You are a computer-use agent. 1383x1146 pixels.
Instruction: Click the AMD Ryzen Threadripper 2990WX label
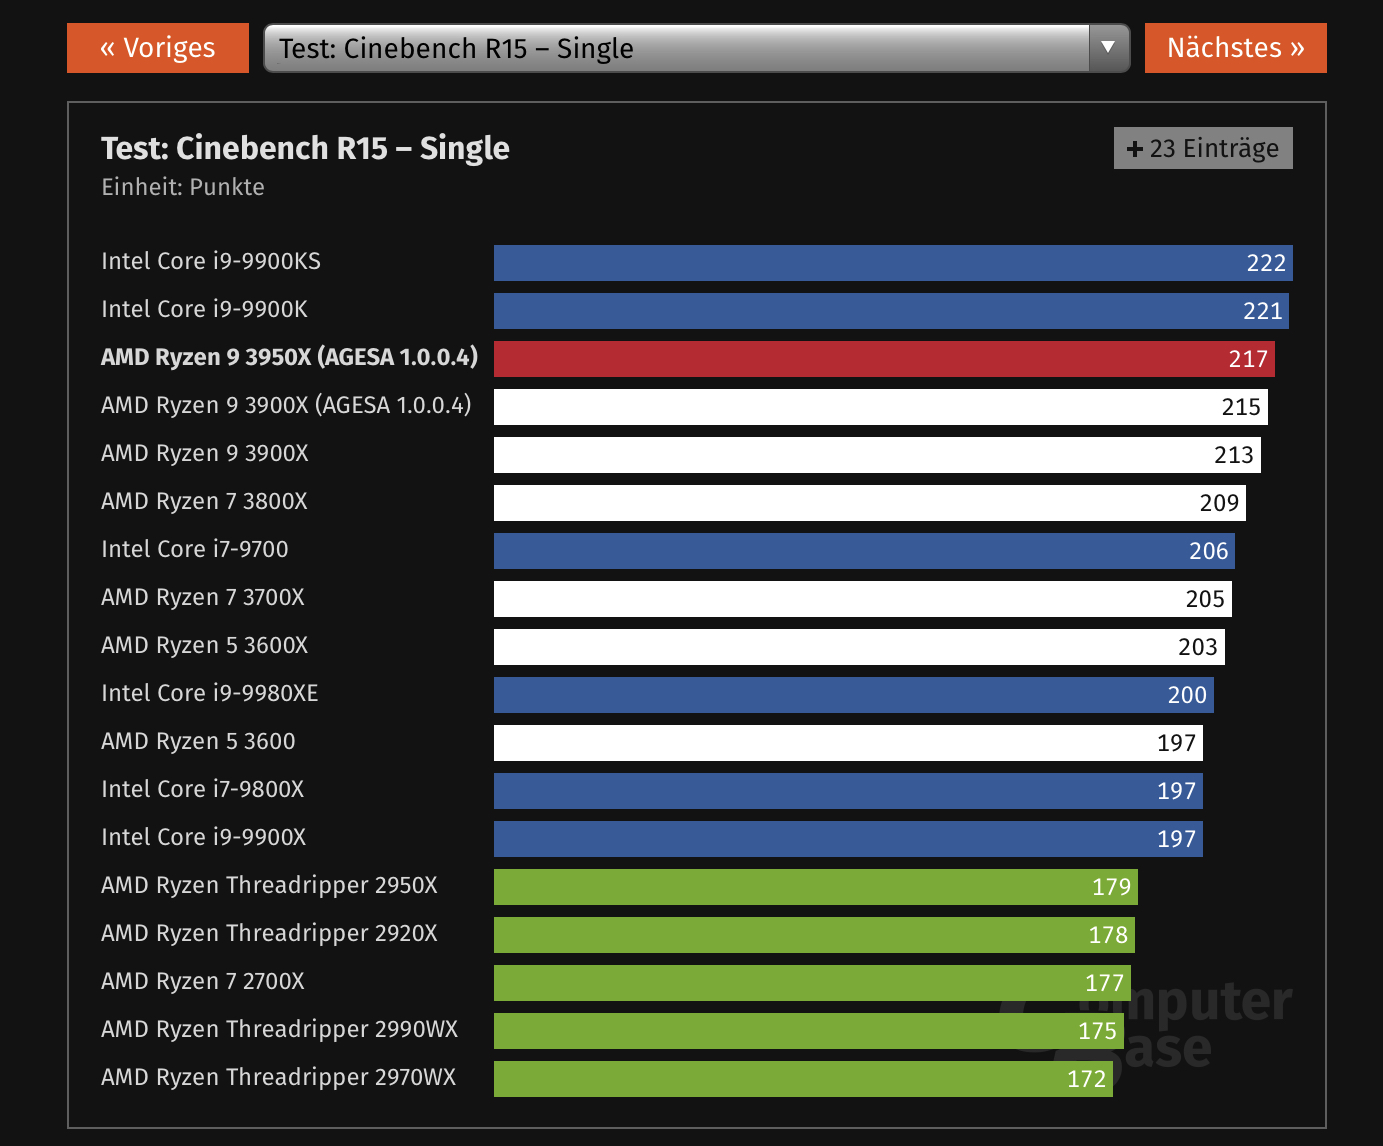(x=279, y=1029)
